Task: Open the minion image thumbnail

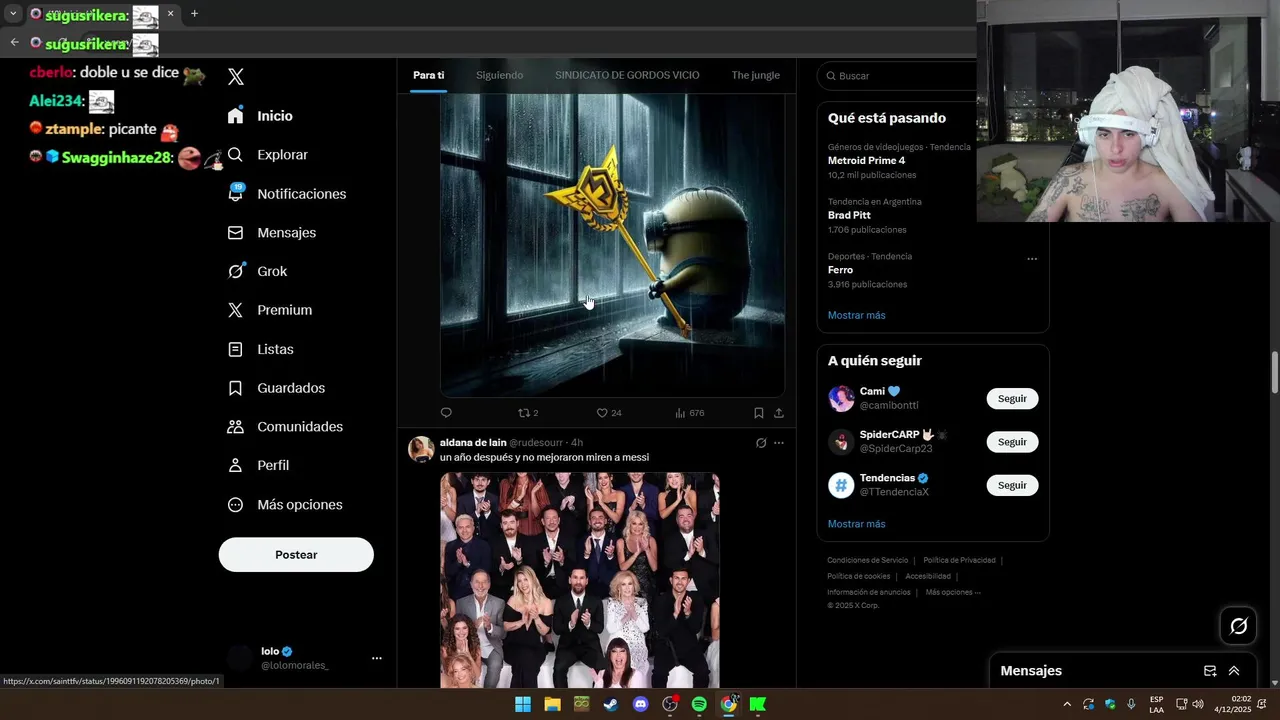Action: pos(612,246)
